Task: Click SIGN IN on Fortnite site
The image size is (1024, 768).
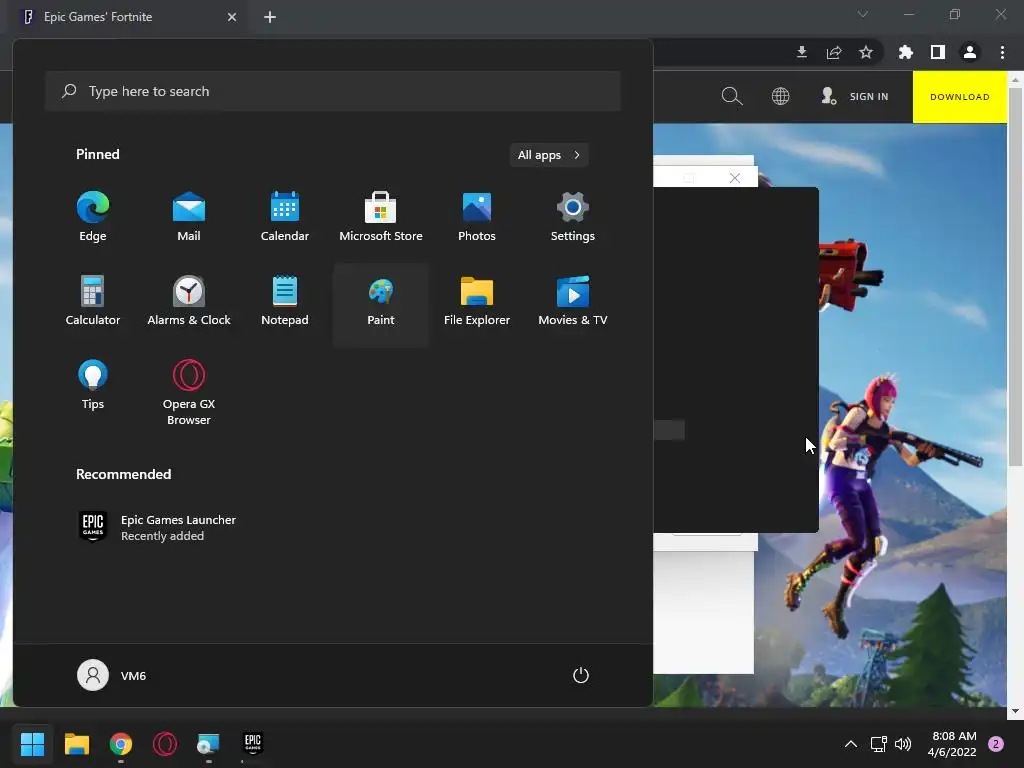Action: (855, 97)
